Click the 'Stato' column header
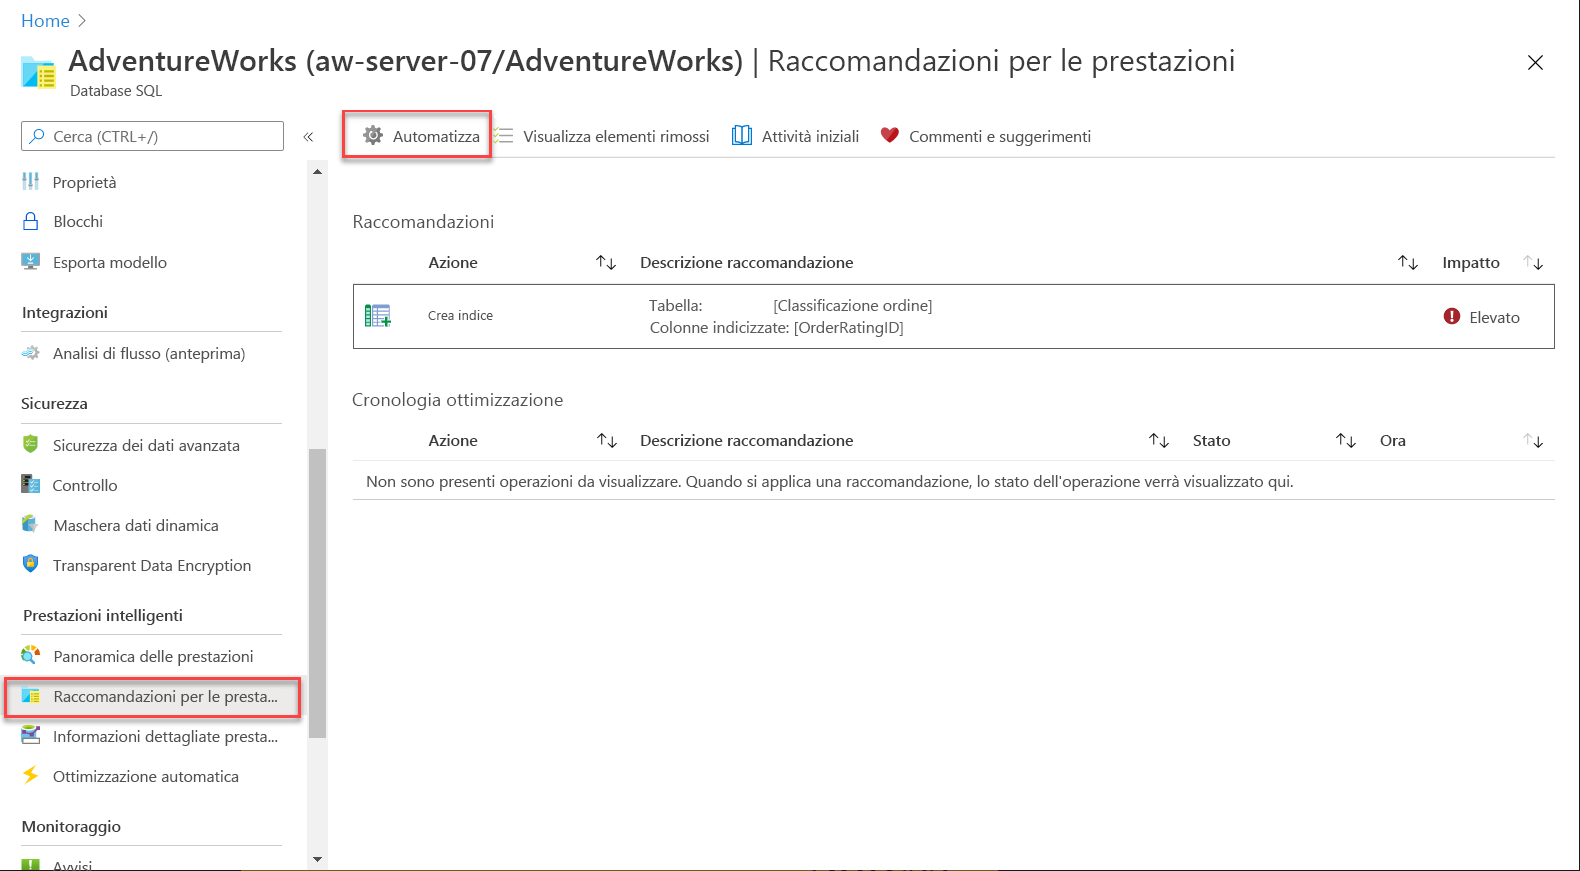This screenshot has height=871, width=1580. (x=1211, y=440)
